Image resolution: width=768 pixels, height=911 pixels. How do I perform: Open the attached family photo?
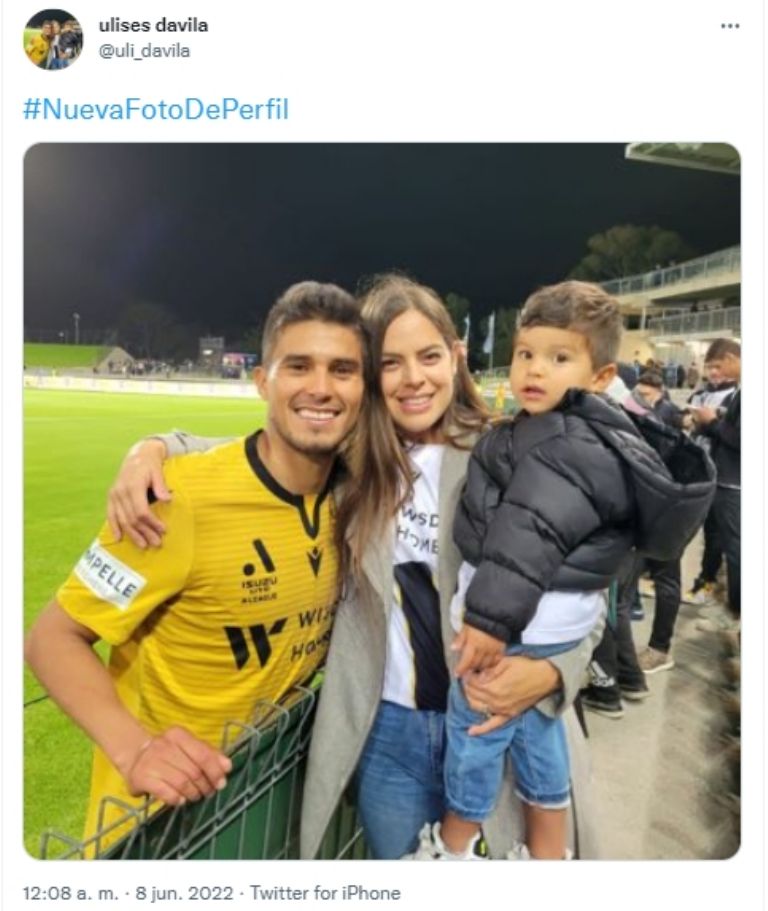pos(382,501)
